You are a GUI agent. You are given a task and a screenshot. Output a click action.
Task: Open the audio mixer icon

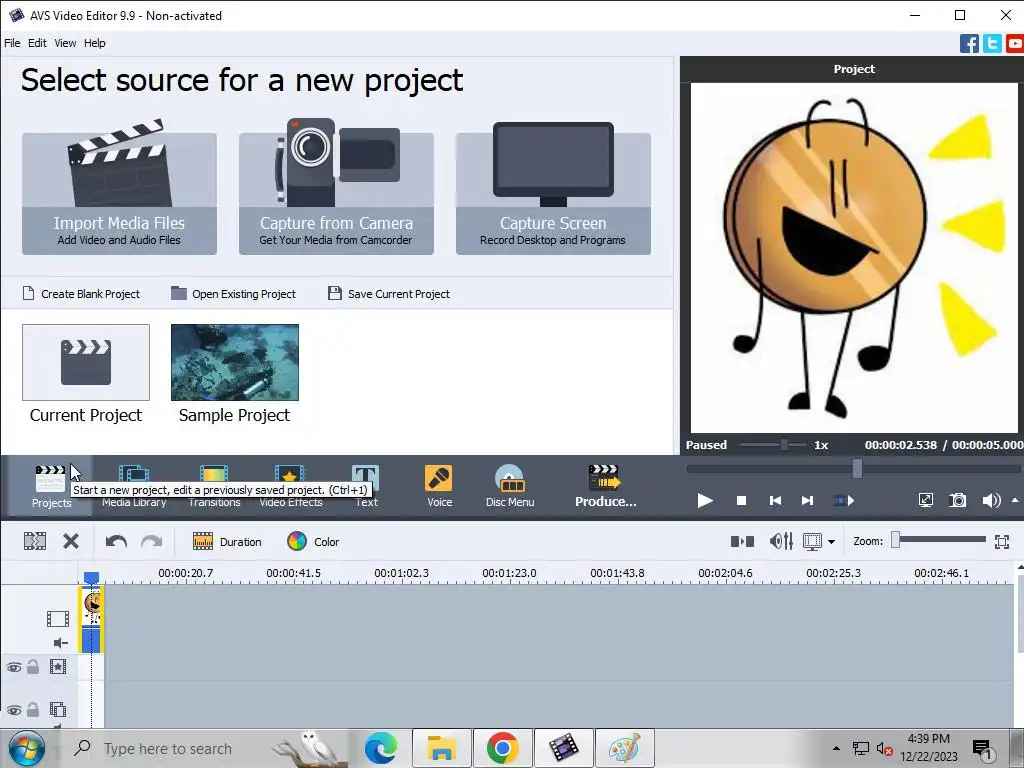click(781, 541)
